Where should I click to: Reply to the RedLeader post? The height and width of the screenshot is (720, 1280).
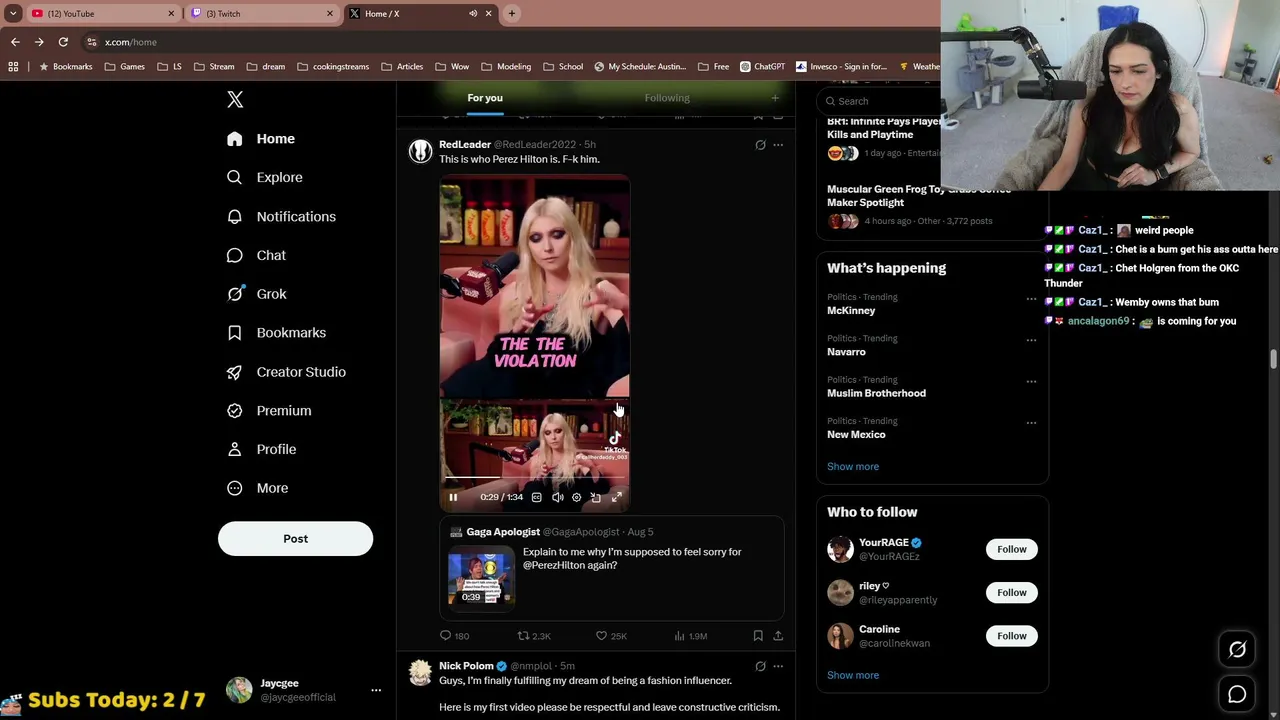455,636
